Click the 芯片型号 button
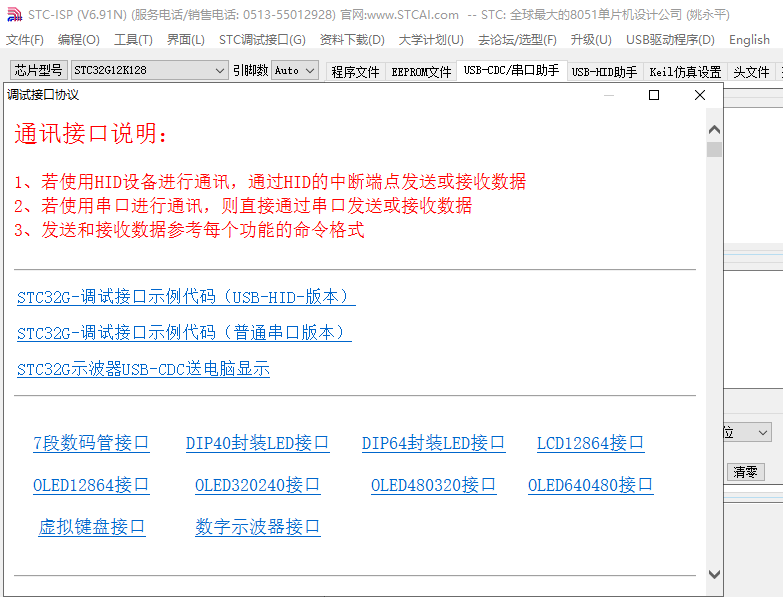Viewport: 783px width, 597px height. click(38, 70)
